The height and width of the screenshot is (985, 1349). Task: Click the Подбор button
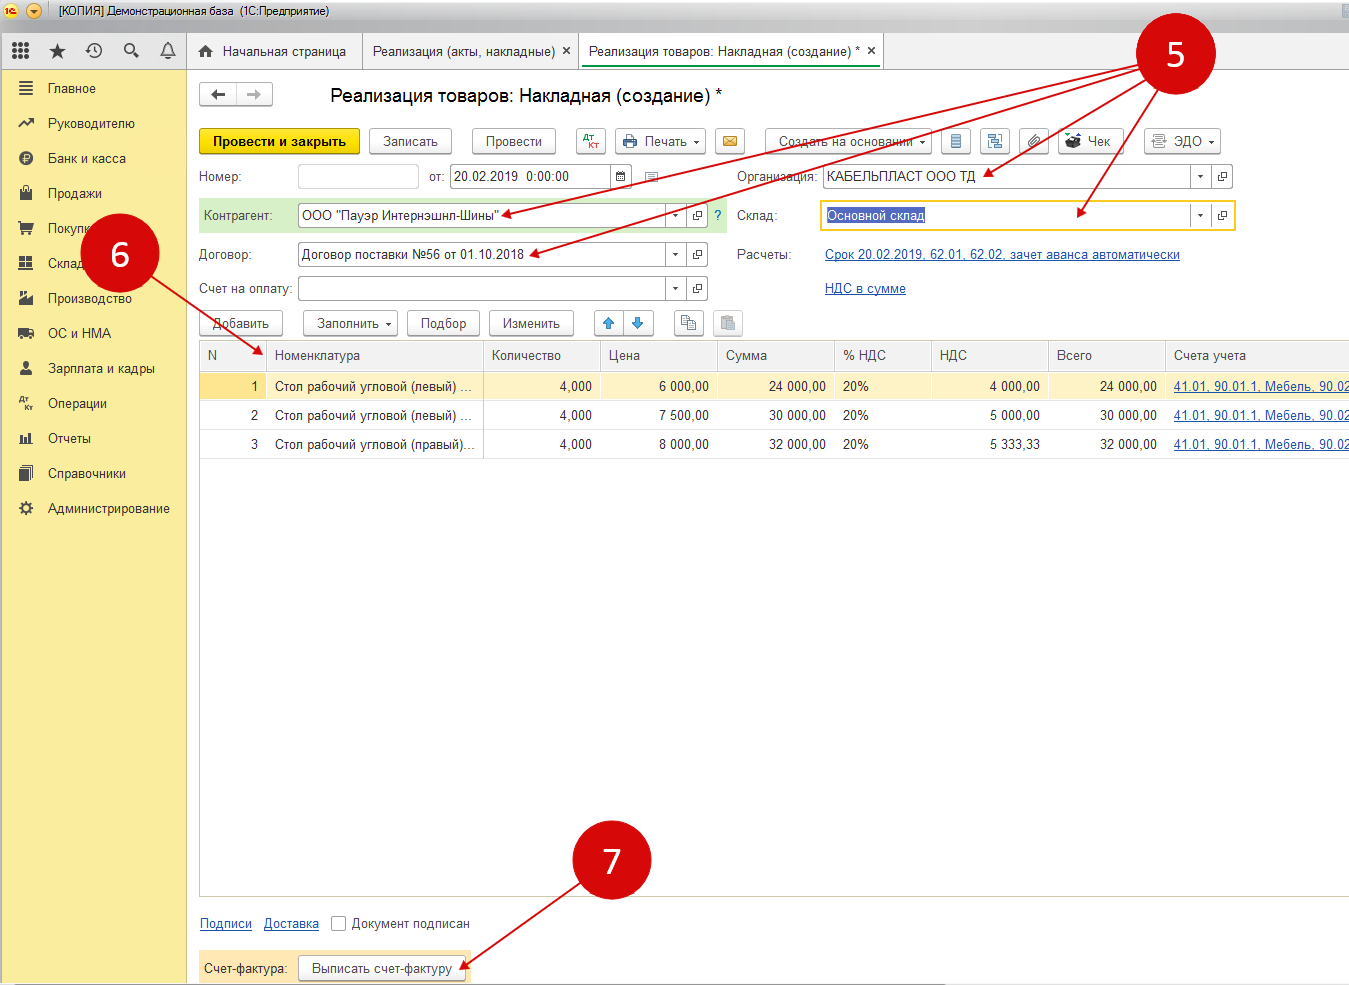pos(443,323)
